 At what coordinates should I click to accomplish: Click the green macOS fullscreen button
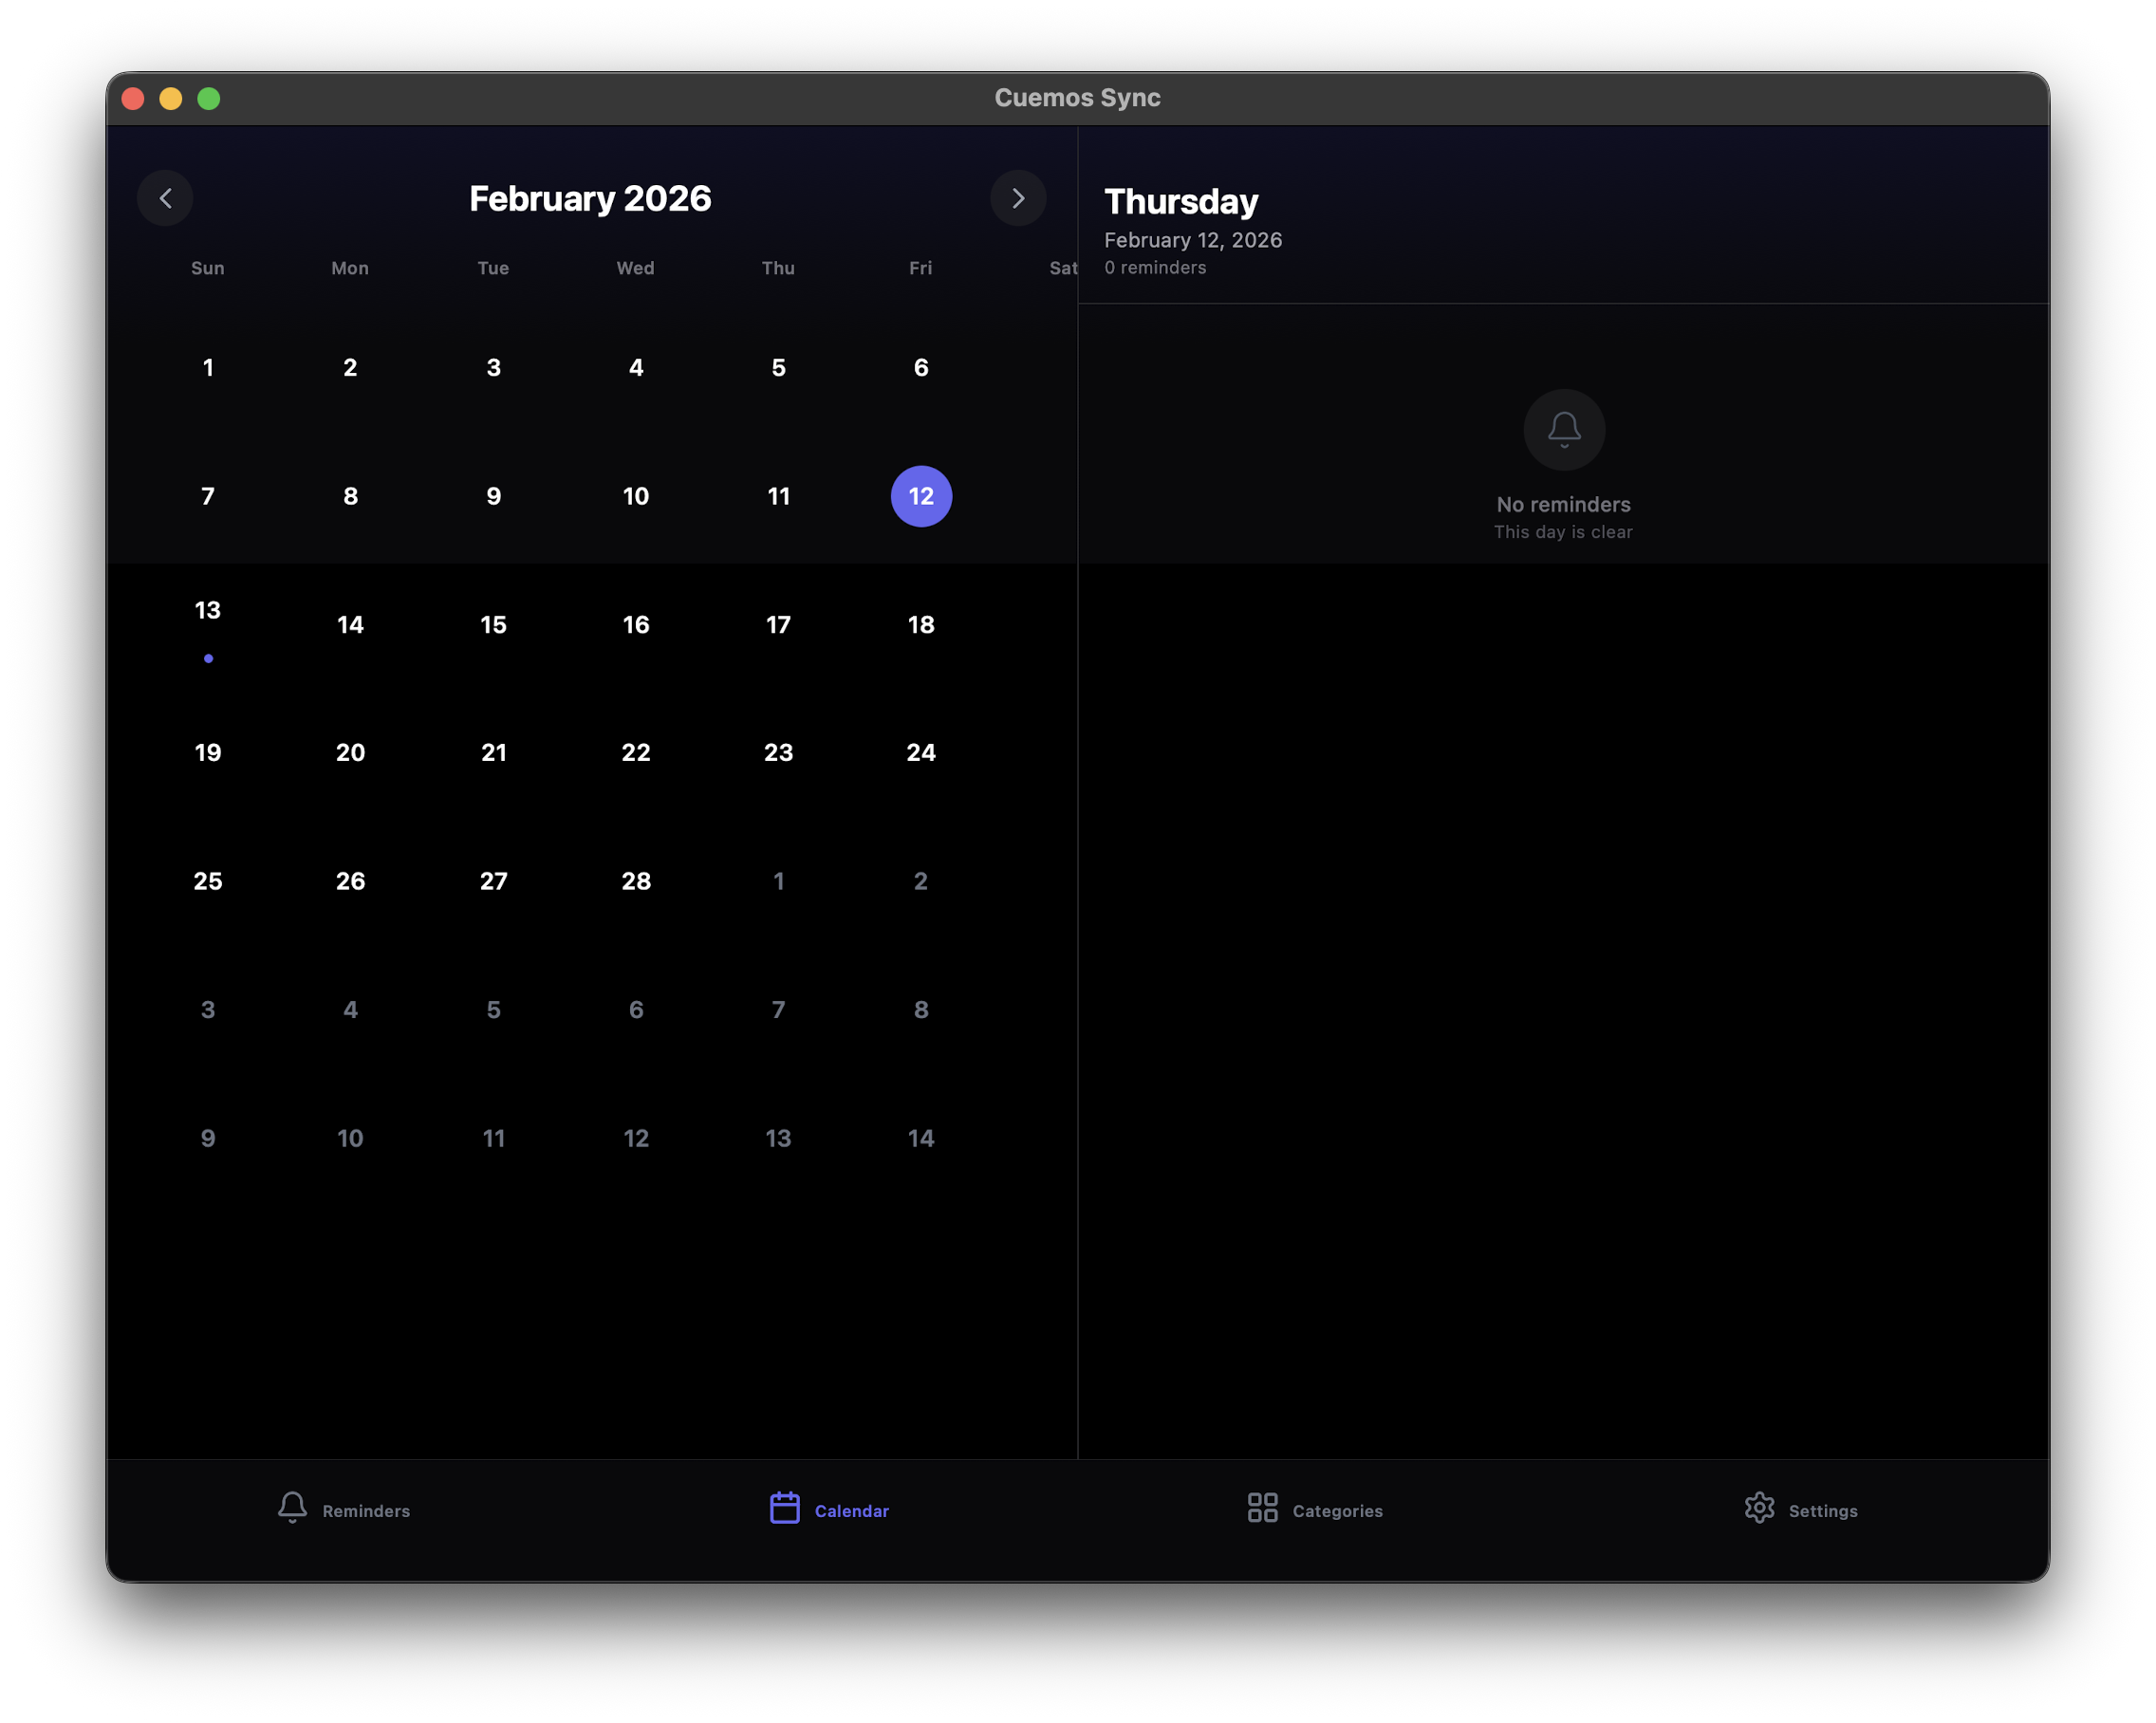(x=208, y=98)
